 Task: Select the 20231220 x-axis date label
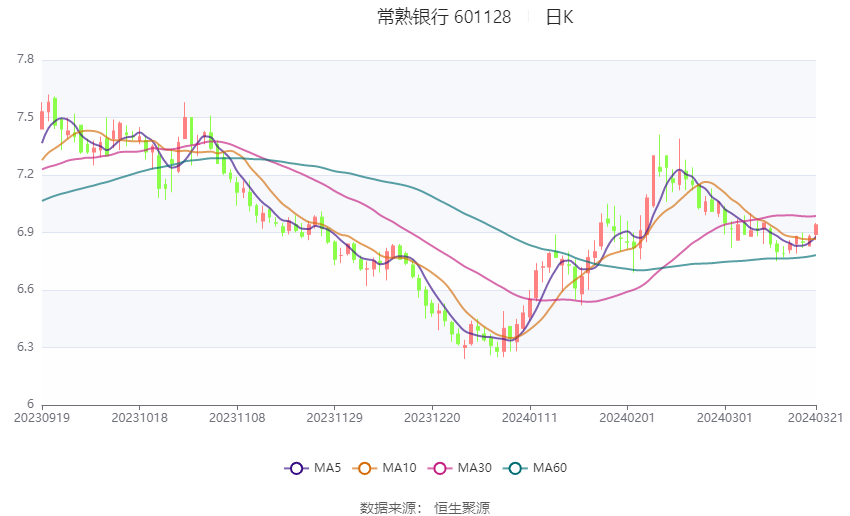[432, 418]
